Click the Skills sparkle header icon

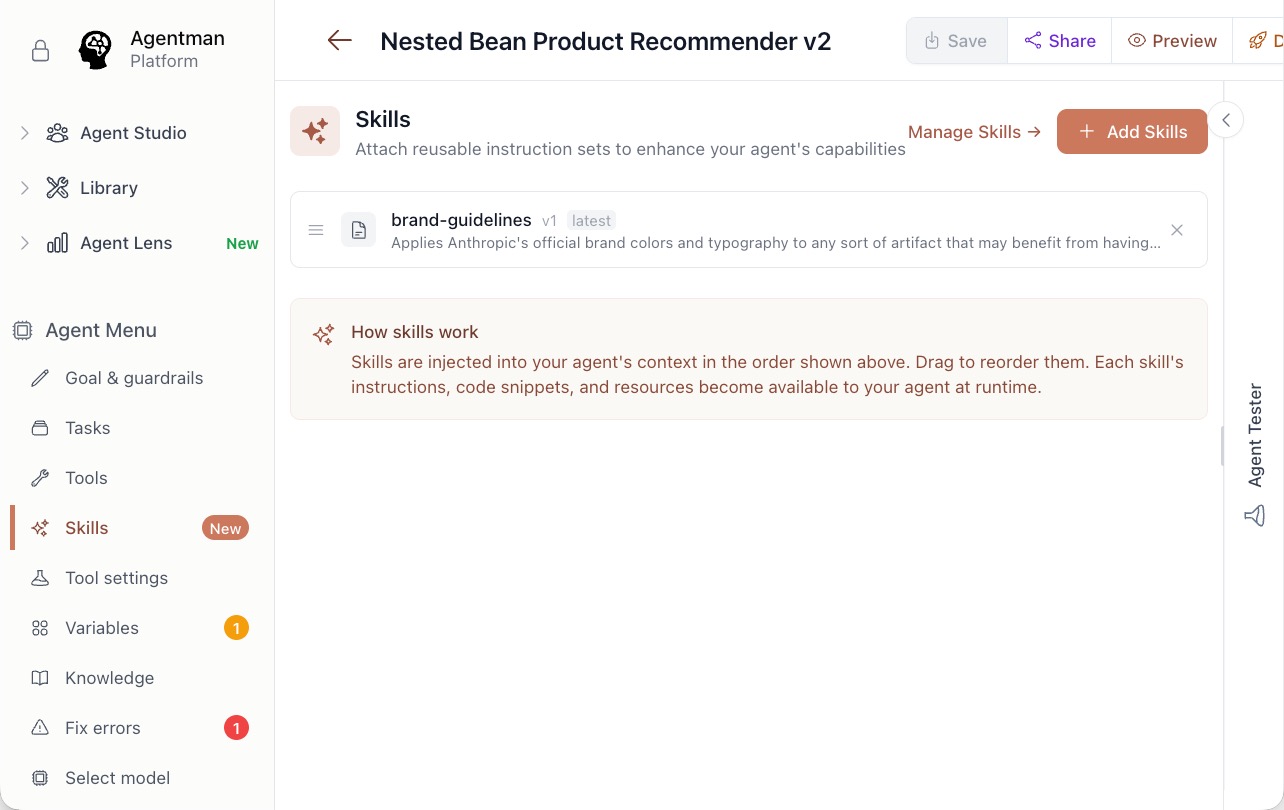point(315,131)
